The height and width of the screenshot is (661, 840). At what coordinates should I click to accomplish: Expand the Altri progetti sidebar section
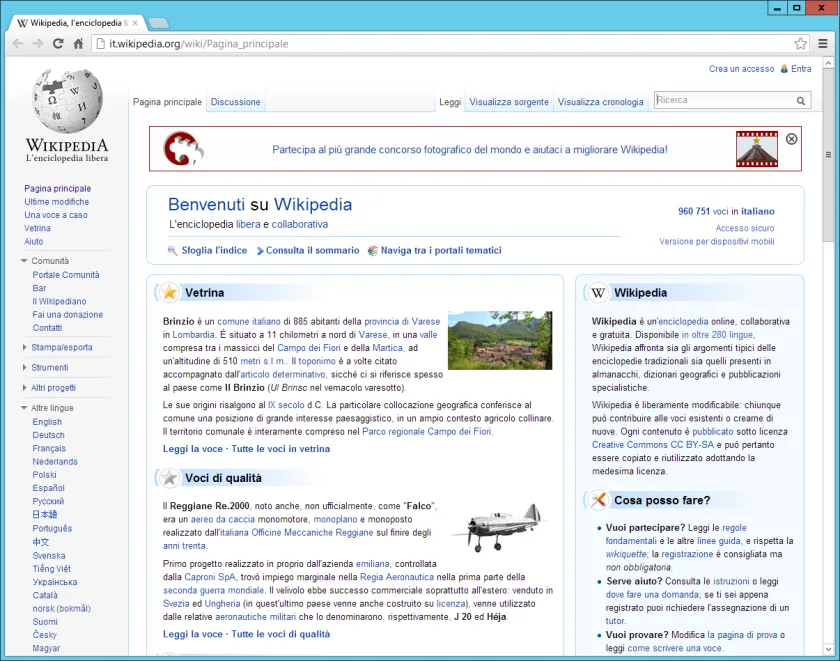24,387
